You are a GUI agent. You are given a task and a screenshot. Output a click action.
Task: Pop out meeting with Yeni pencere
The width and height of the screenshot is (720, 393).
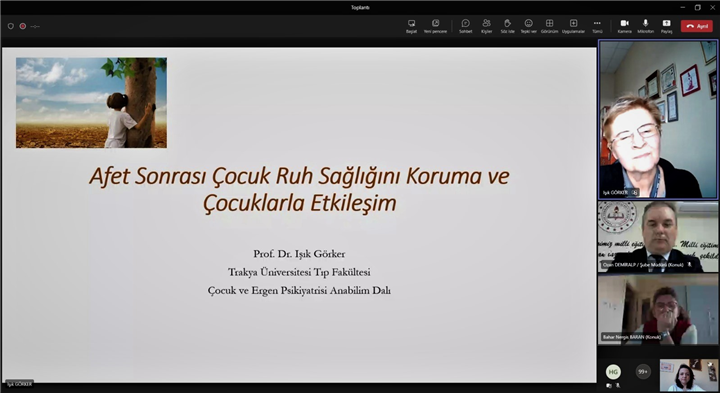[435, 26]
